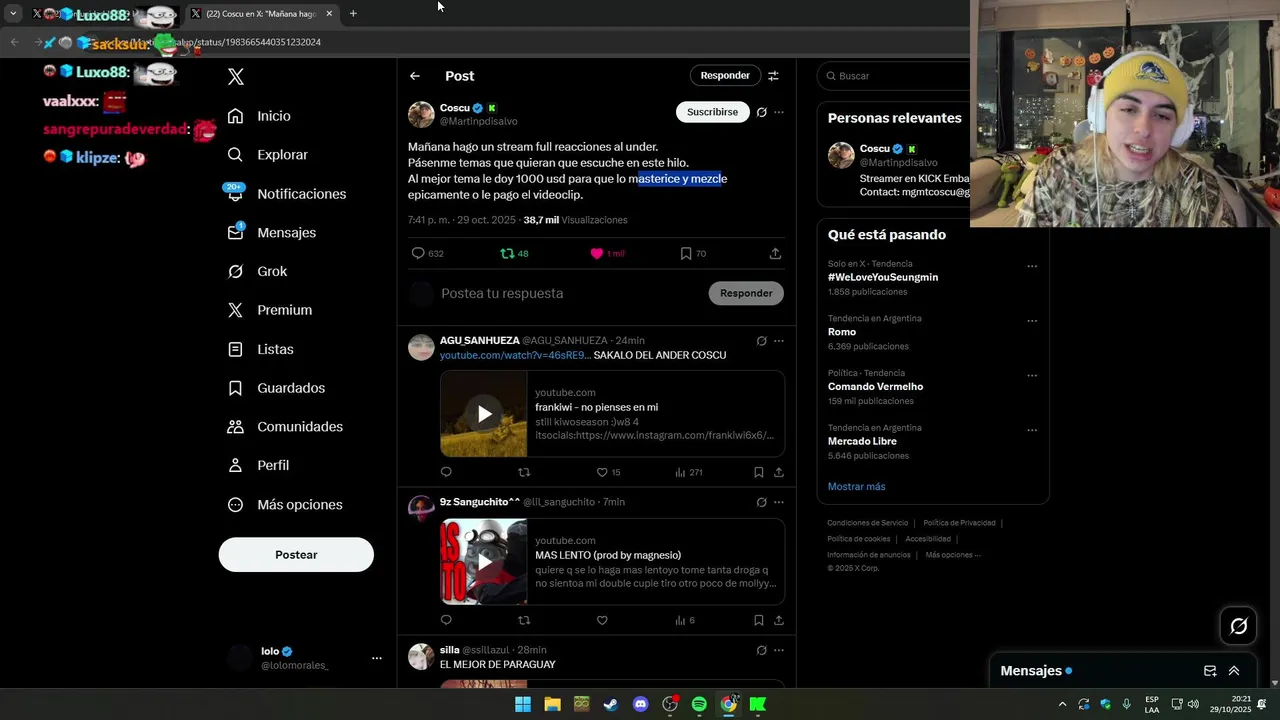The height and width of the screenshot is (720, 1280).
Task: Open the reply filter settings icon
Action: [x=773, y=76]
